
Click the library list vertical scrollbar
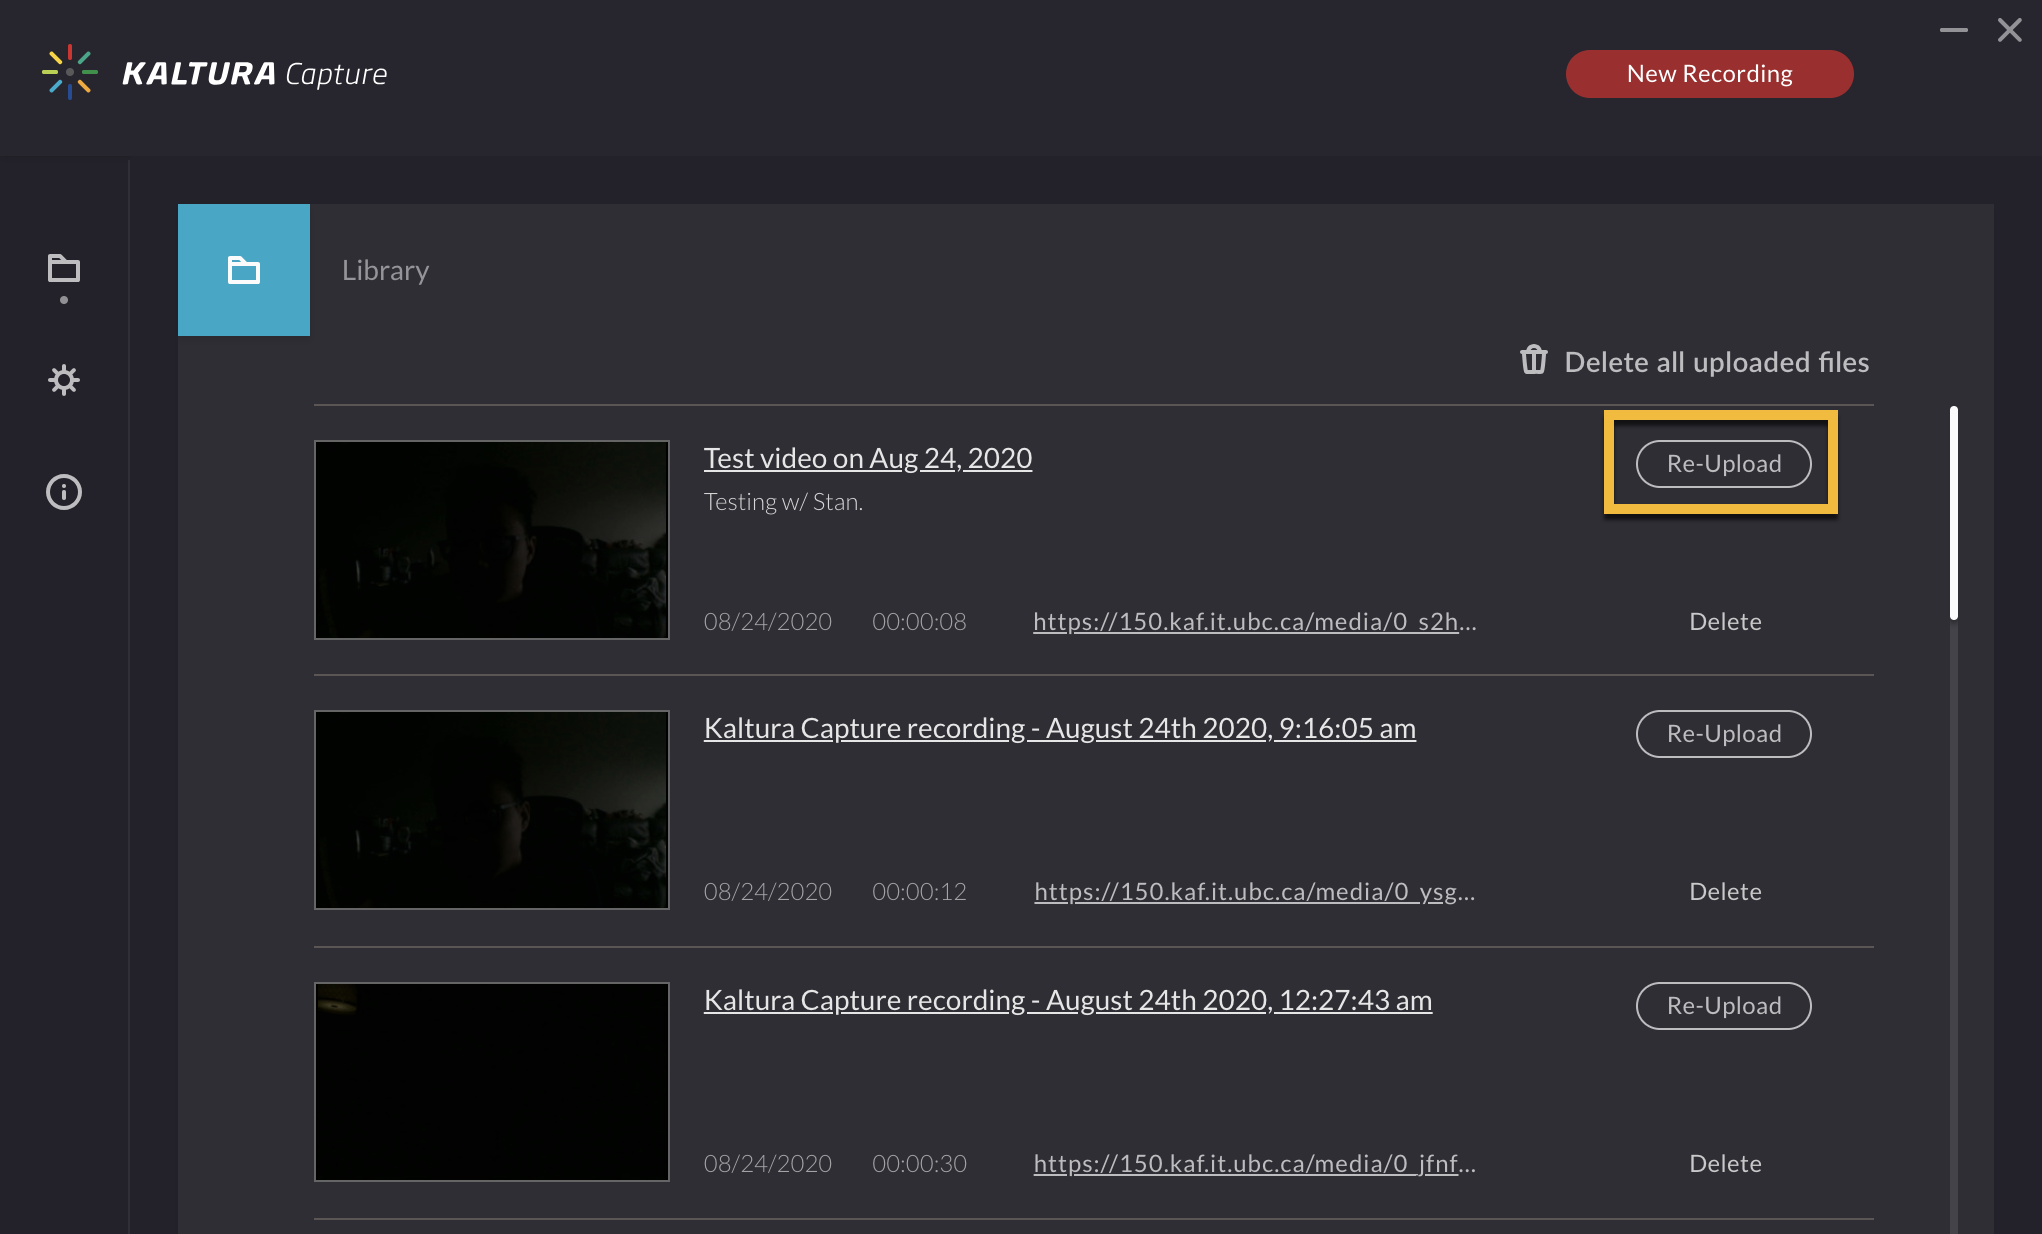1953,513
